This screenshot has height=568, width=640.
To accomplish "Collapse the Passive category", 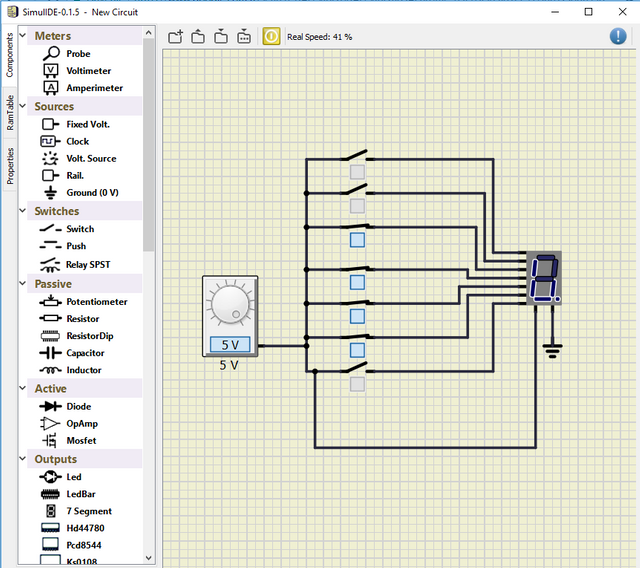I will click(x=23, y=283).
